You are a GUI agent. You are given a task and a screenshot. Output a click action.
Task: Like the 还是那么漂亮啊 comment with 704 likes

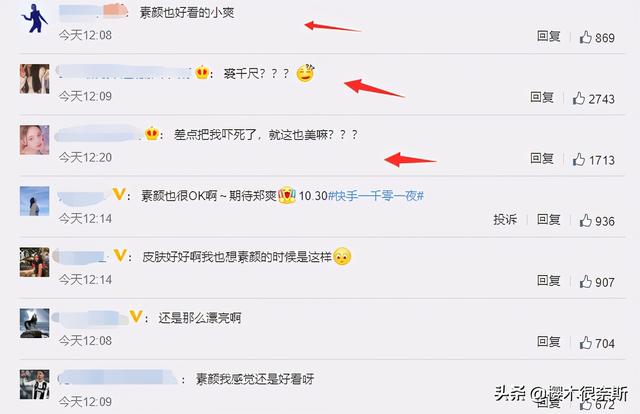(585, 343)
